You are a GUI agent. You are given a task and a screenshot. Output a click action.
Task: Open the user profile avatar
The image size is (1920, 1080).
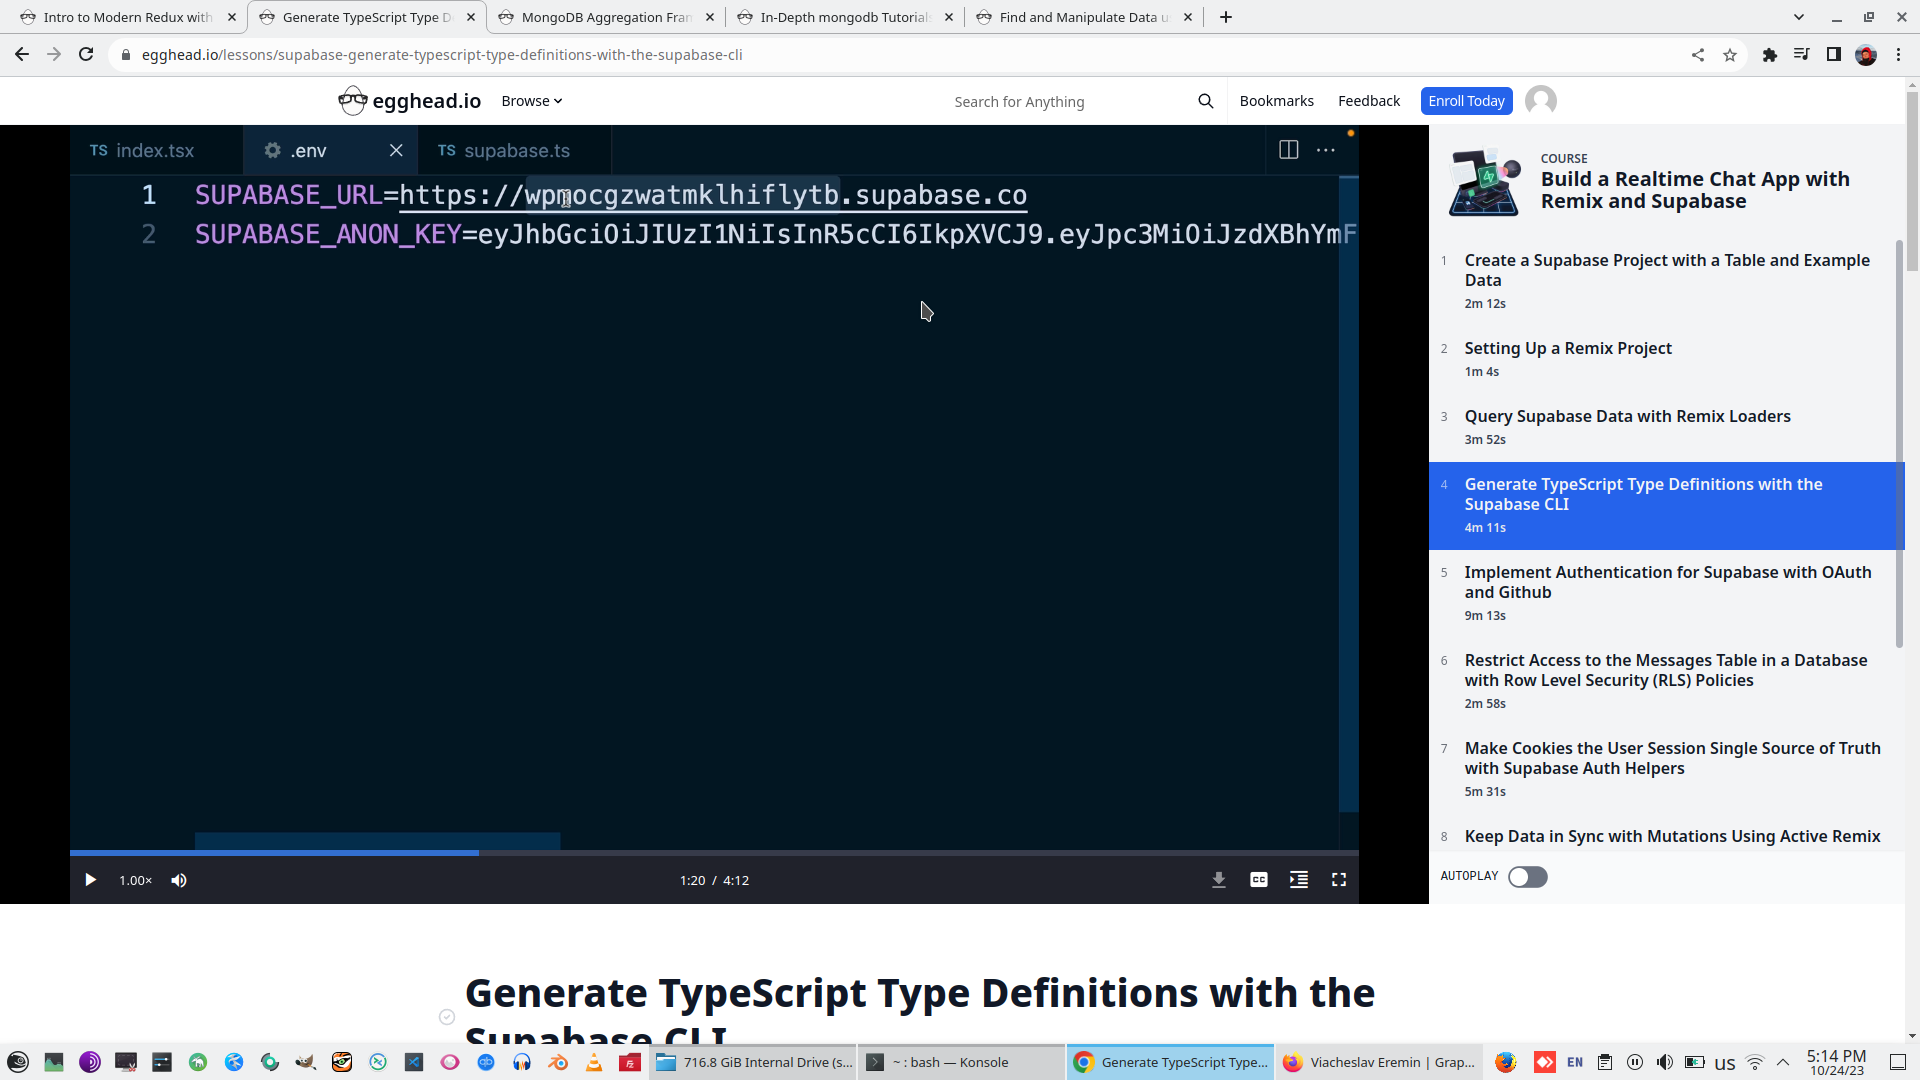click(x=1540, y=101)
